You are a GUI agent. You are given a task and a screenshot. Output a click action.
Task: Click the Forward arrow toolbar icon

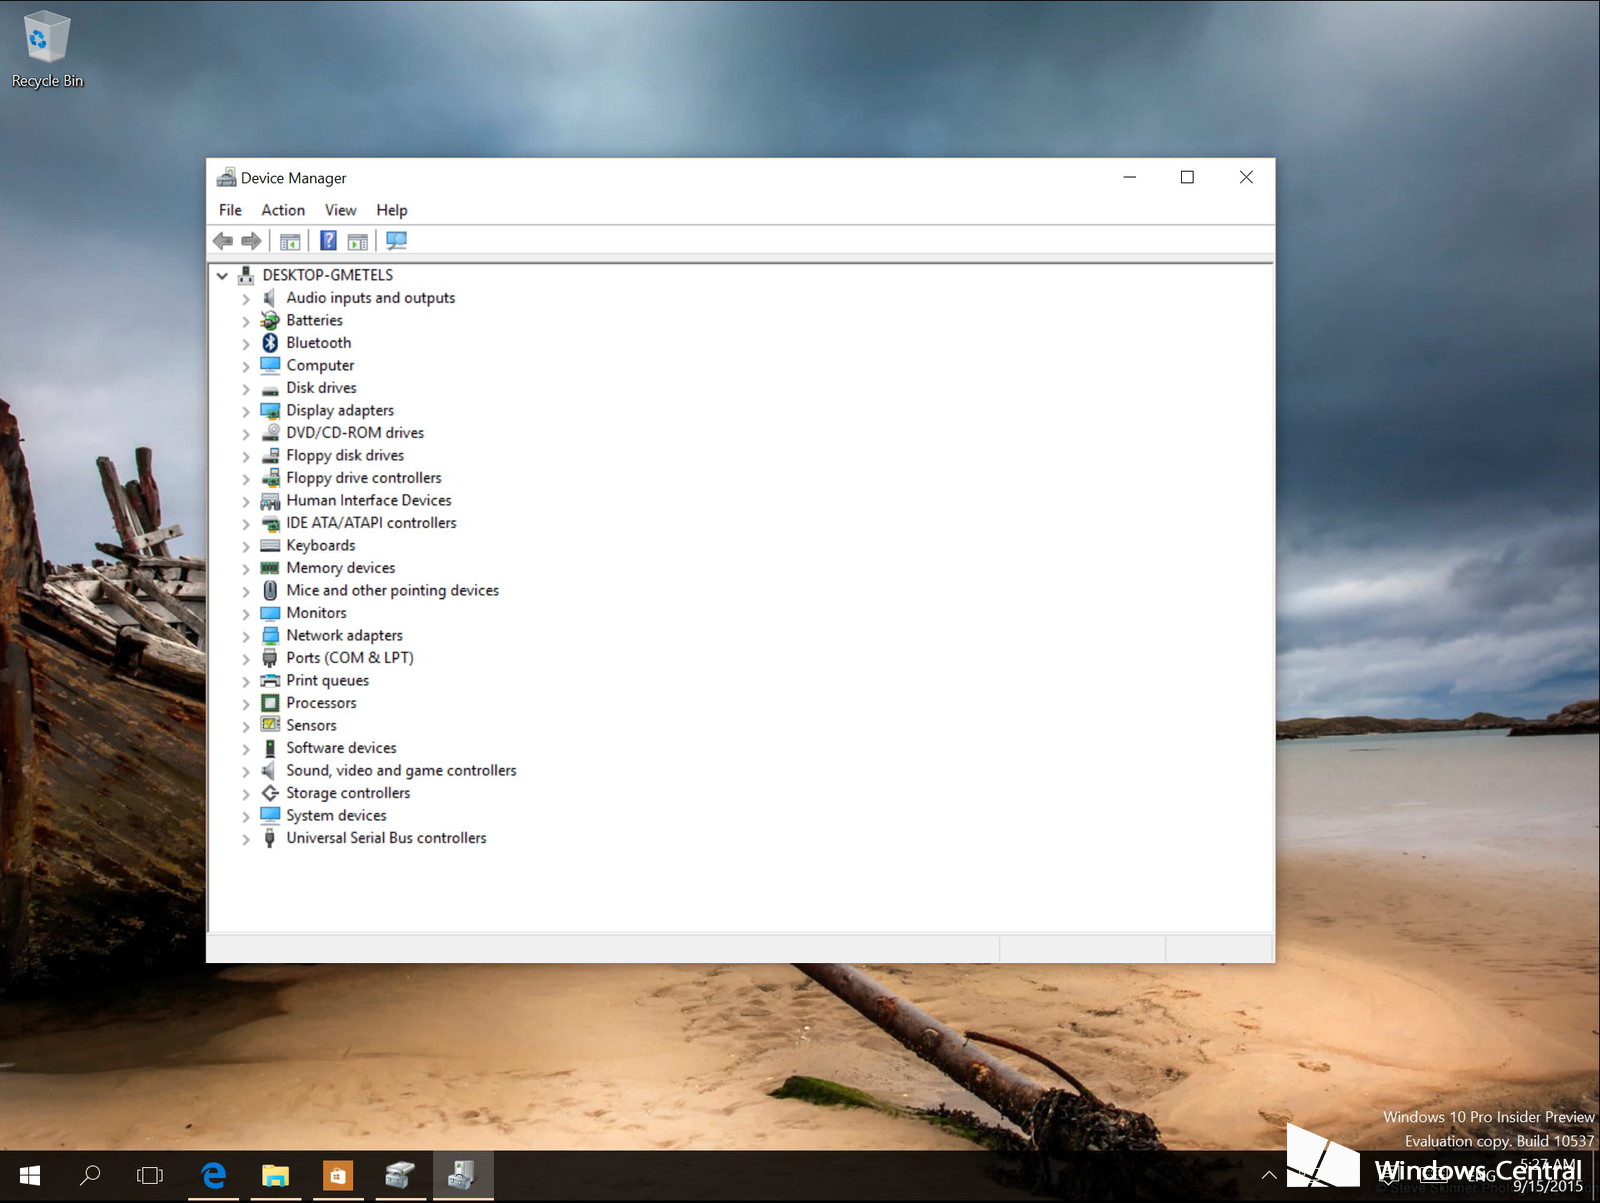pos(251,241)
